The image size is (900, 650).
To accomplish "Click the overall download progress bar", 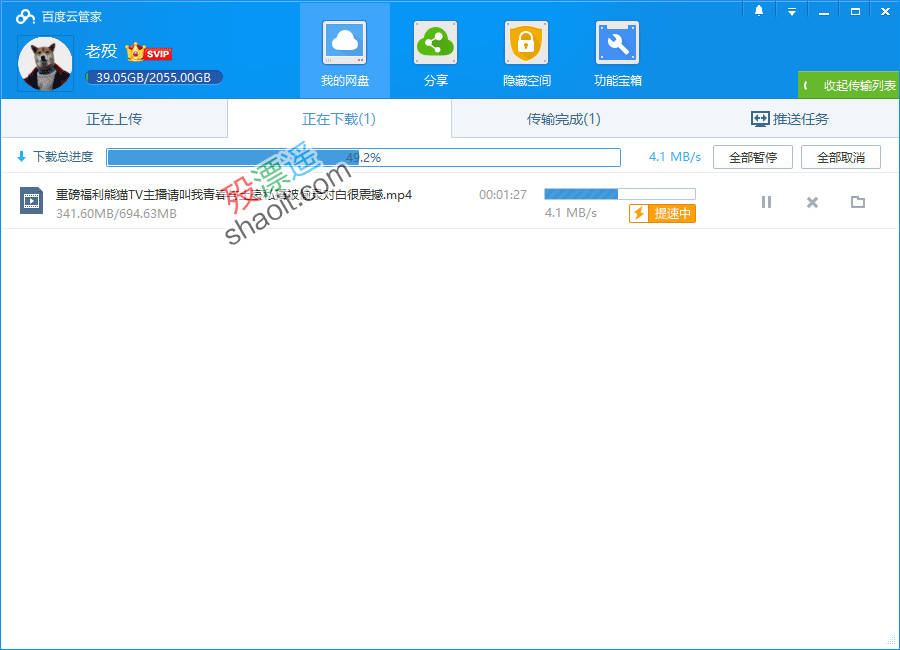I will (363, 157).
